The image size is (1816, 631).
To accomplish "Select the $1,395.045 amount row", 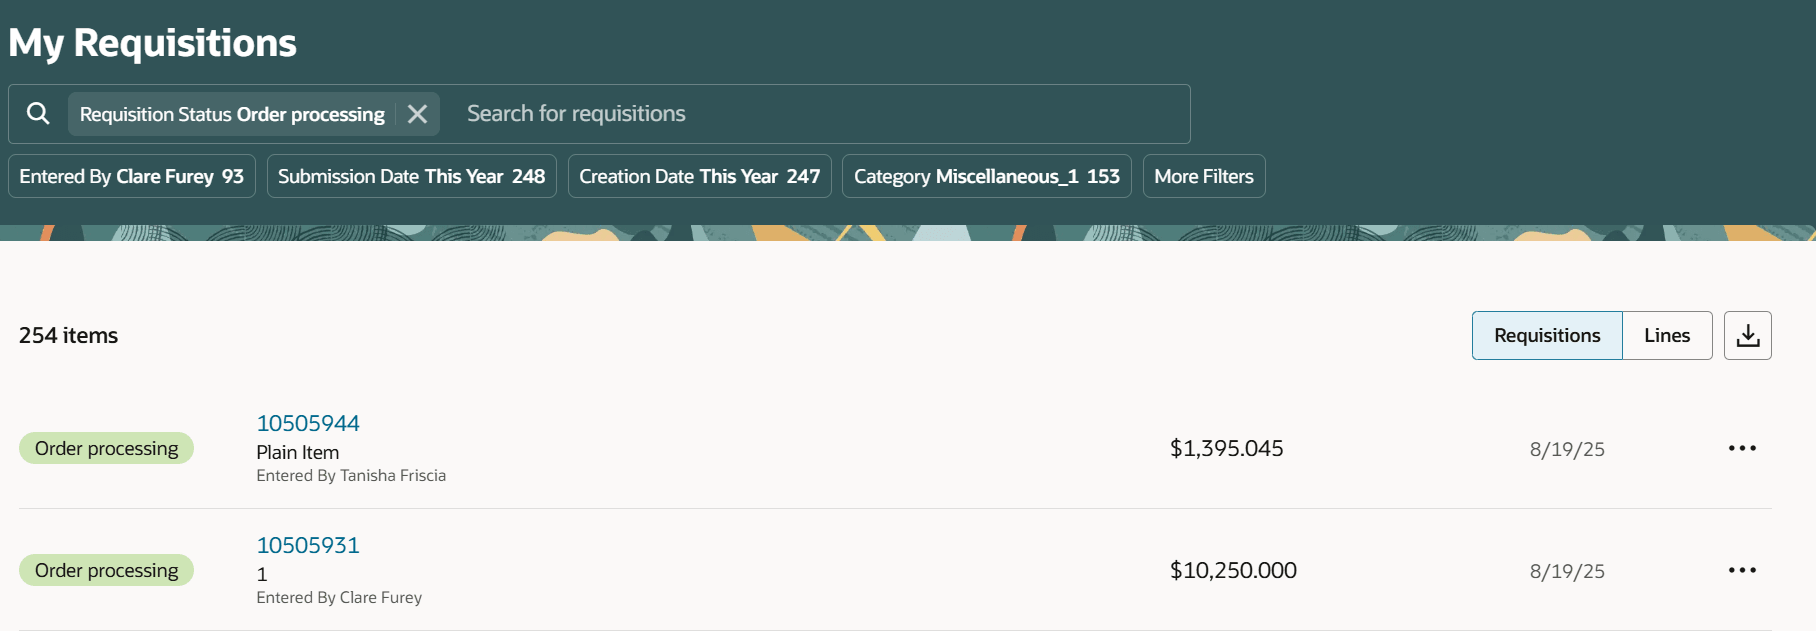I will pos(1227,448).
